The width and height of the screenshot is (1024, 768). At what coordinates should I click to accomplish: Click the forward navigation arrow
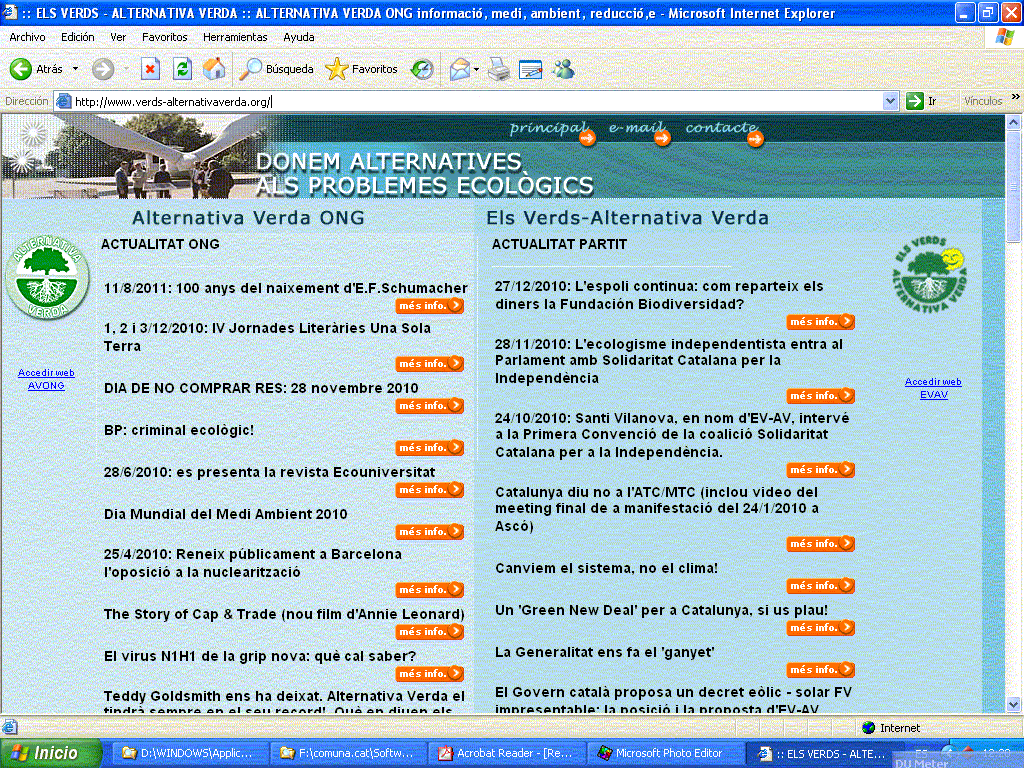103,69
